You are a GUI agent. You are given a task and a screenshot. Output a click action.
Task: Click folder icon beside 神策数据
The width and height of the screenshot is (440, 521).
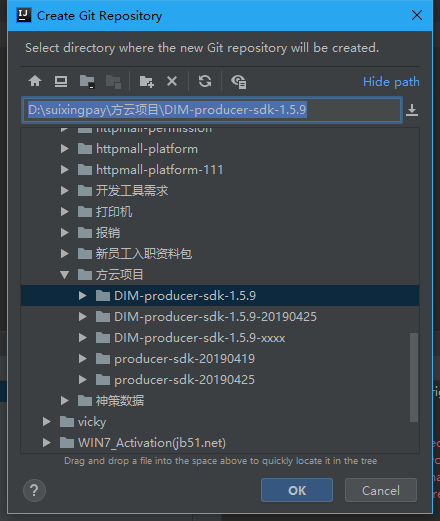85,401
